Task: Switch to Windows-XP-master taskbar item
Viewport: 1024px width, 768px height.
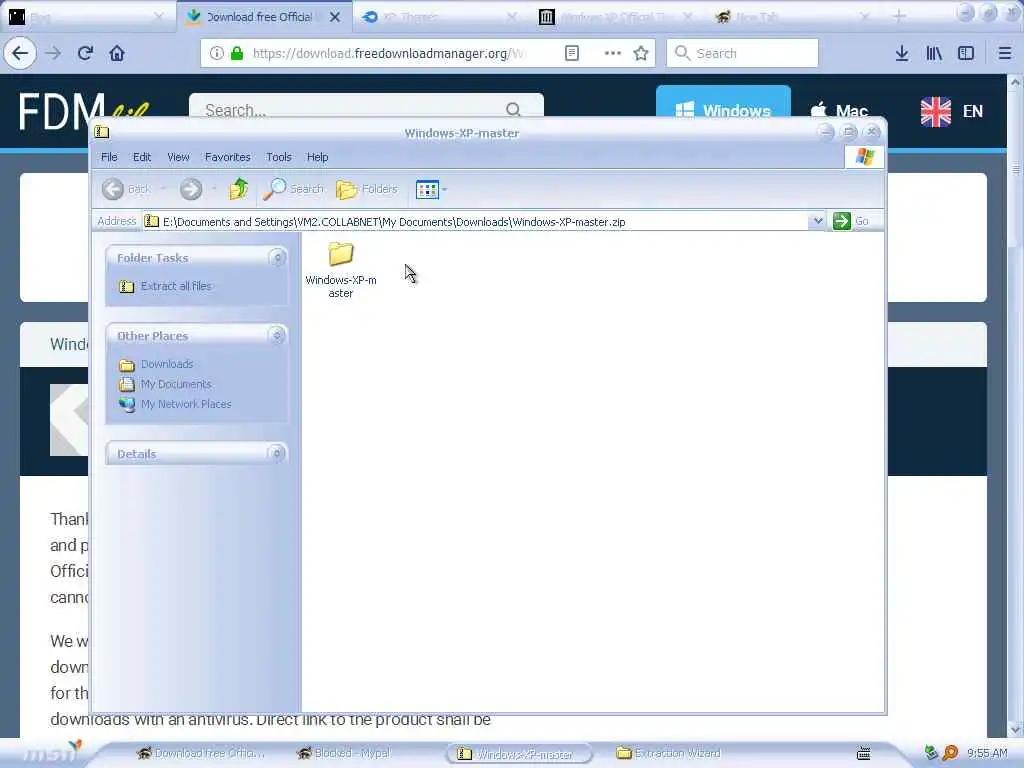Action: pos(520,754)
